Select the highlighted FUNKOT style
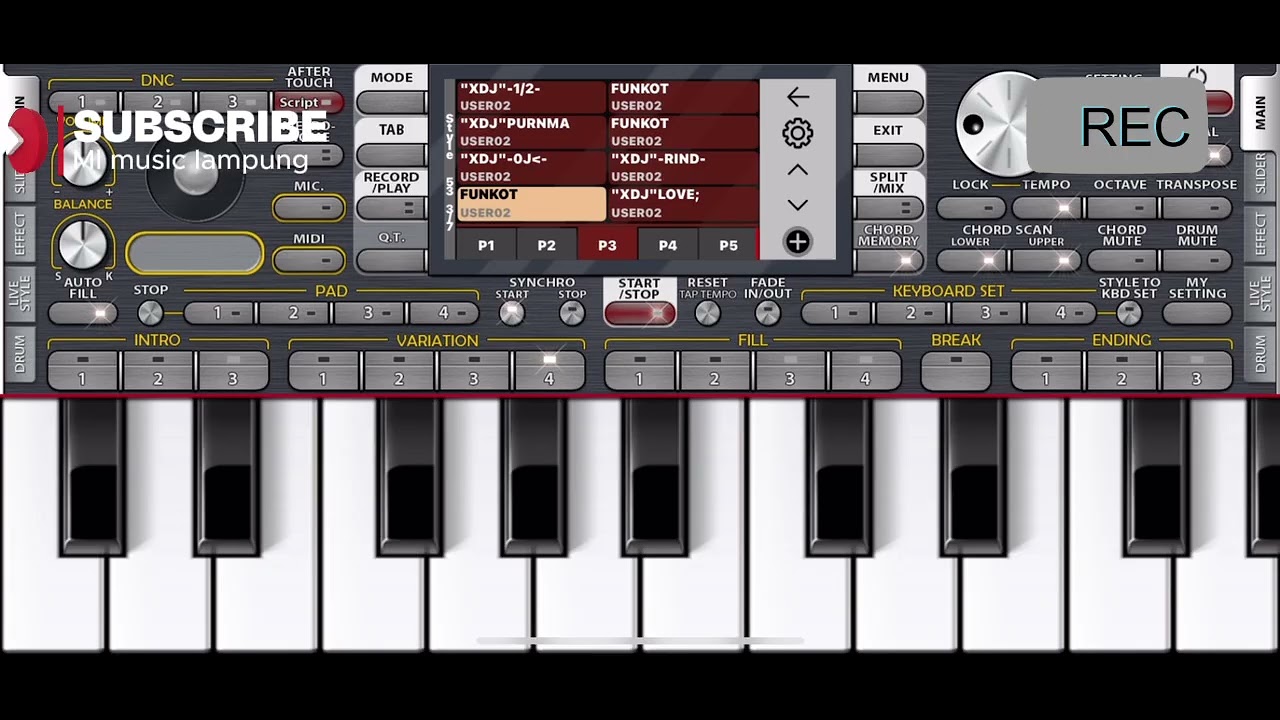 click(x=532, y=203)
